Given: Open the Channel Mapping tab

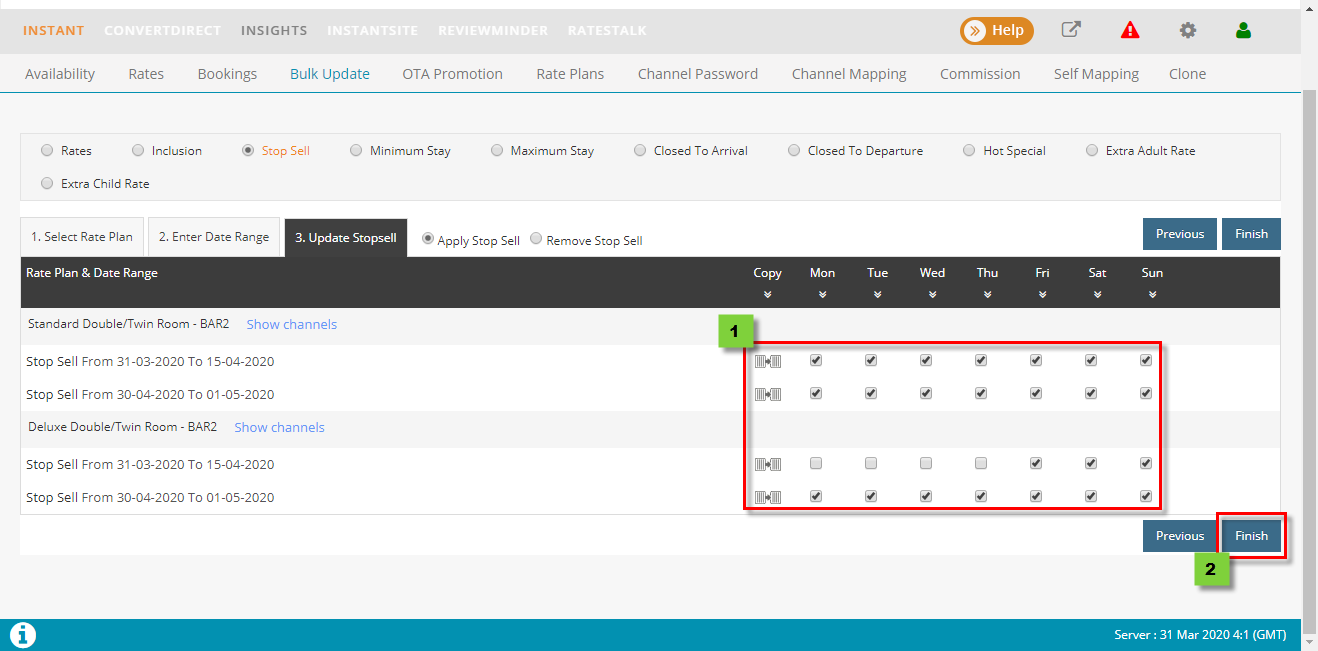Looking at the screenshot, I should (848, 74).
